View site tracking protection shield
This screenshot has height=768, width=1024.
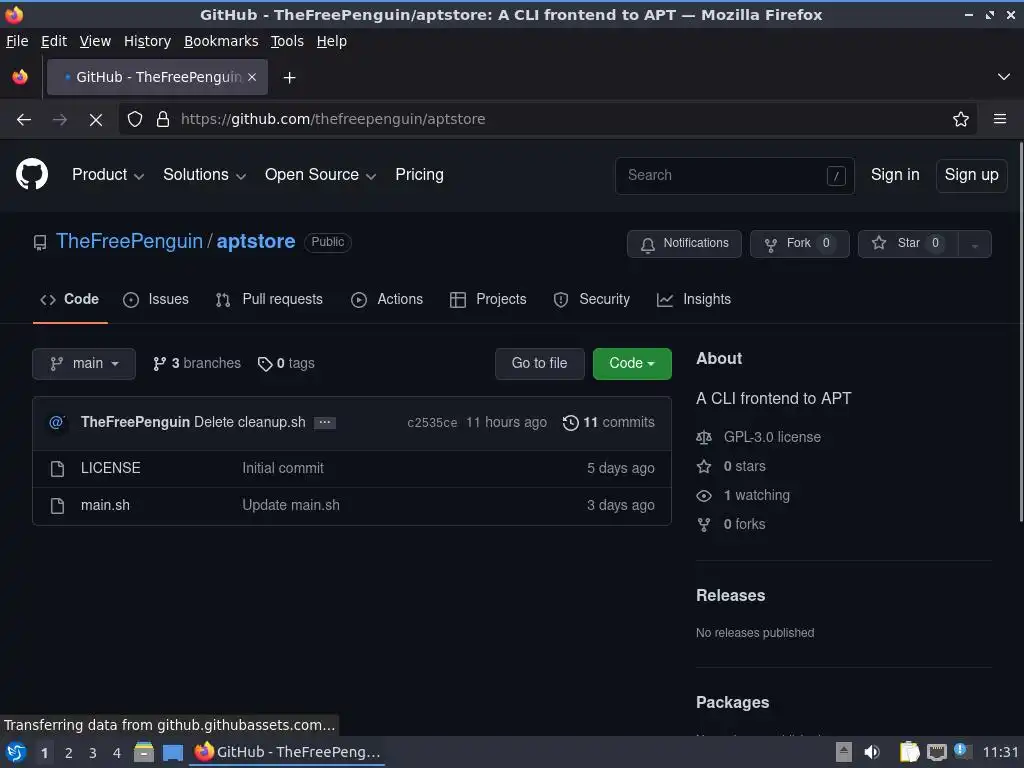tap(135, 119)
